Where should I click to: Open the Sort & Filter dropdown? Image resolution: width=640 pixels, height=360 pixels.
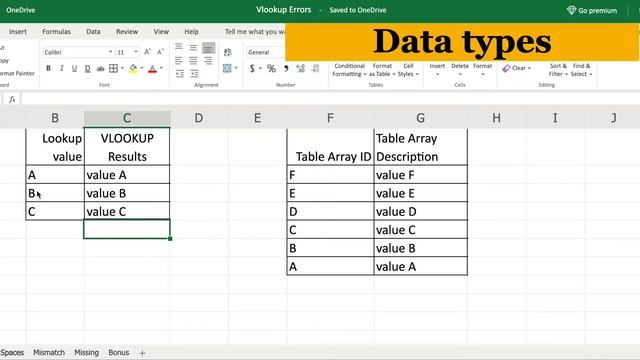click(x=558, y=70)
